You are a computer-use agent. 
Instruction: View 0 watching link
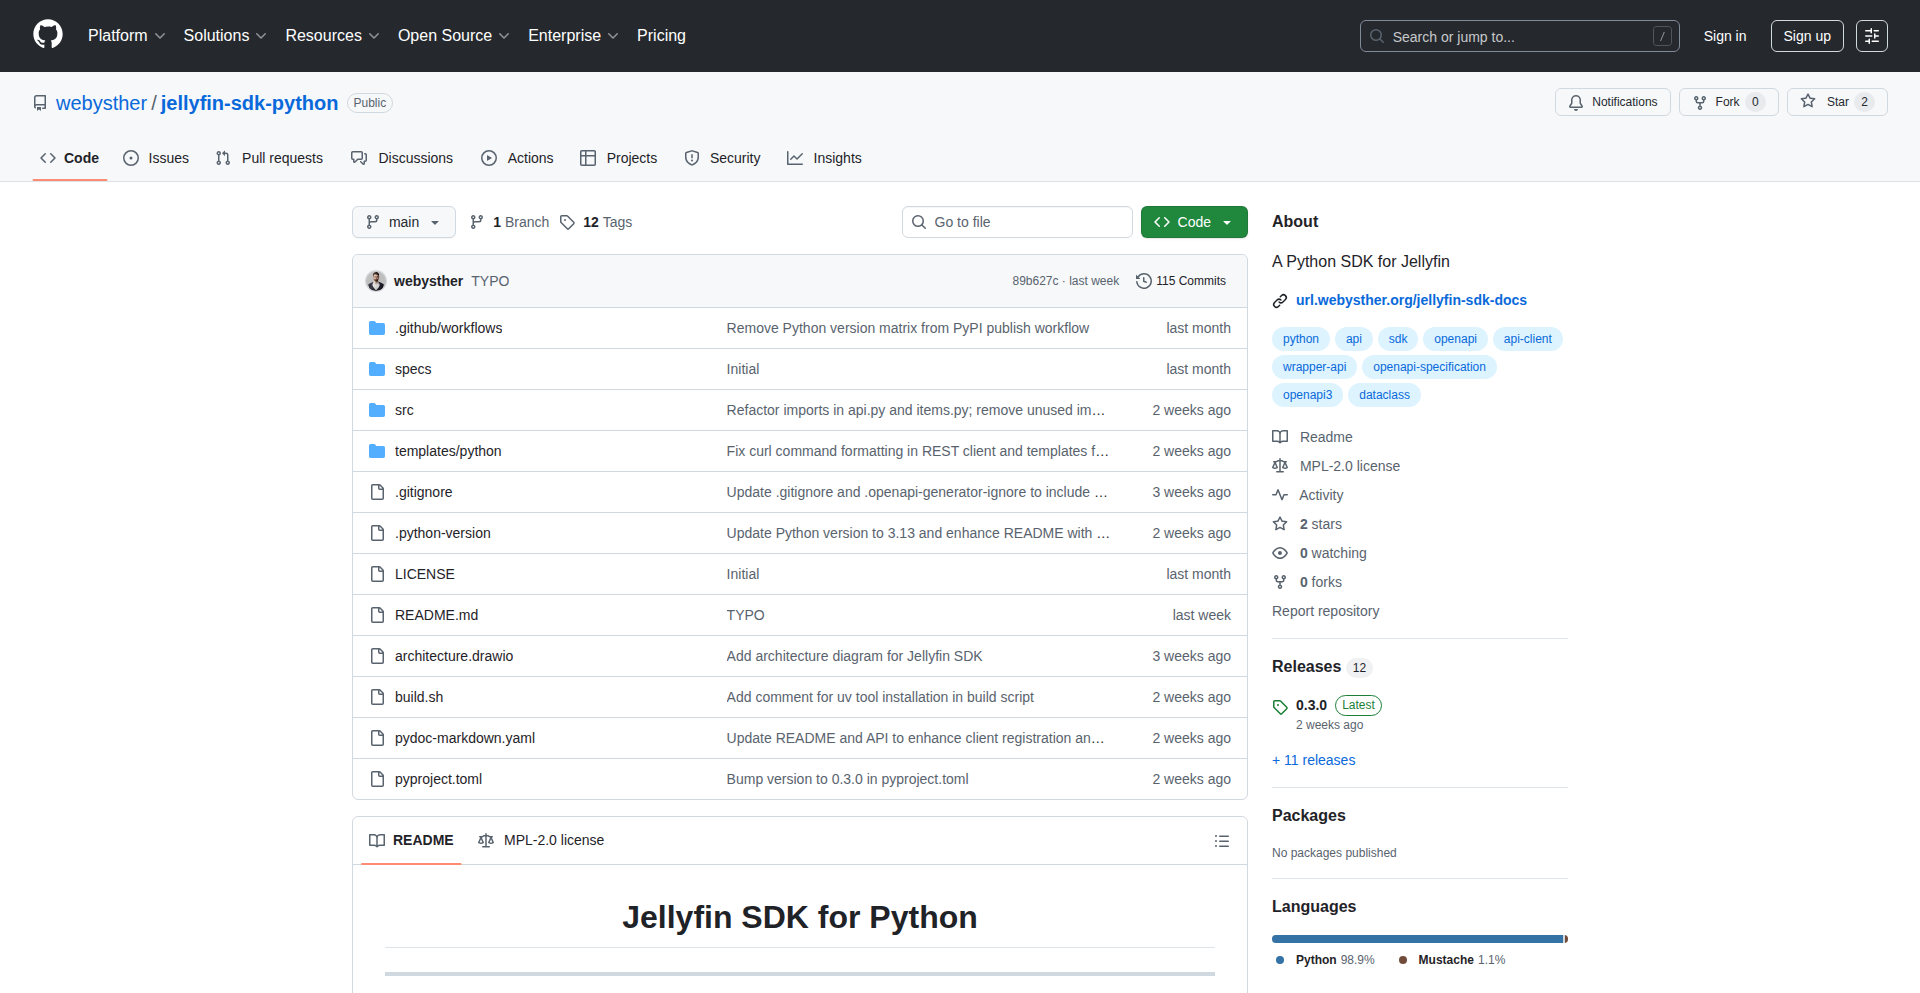point(1319,553)
